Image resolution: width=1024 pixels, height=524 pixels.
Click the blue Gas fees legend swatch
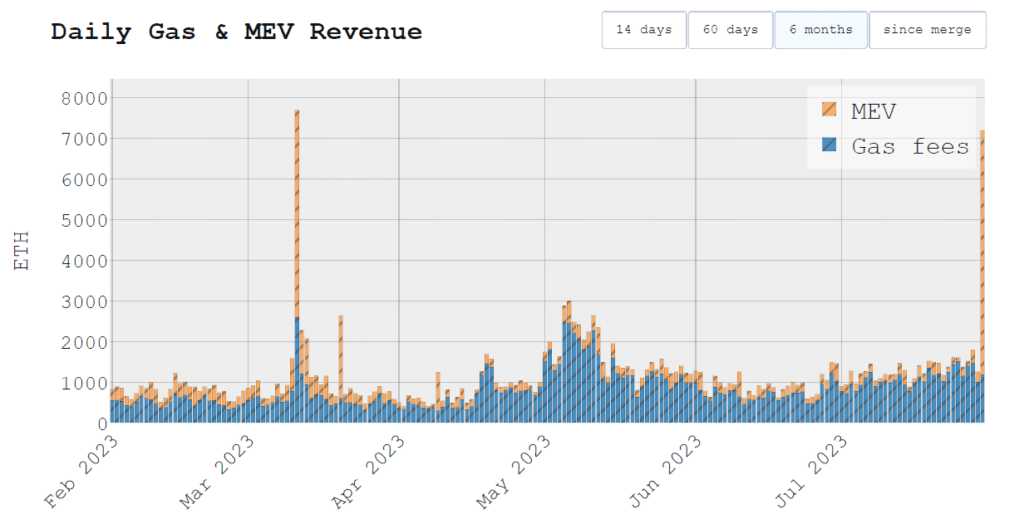pyautogui.click(x=829, y=146)
